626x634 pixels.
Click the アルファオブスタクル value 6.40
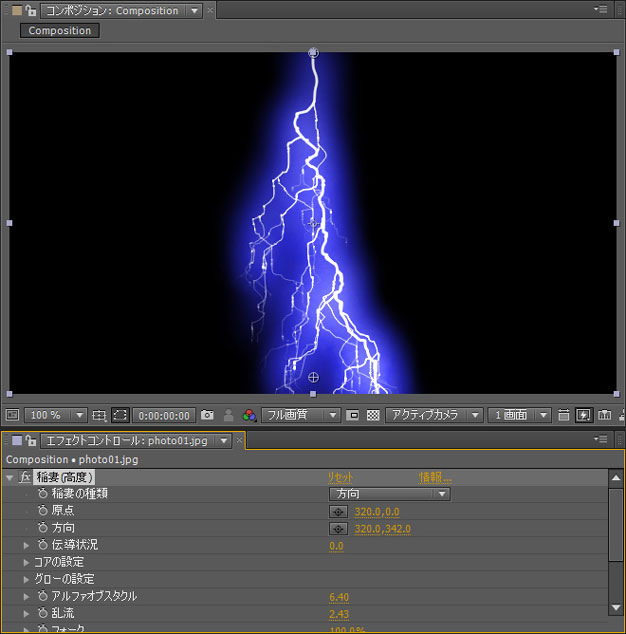coord(339,597)
